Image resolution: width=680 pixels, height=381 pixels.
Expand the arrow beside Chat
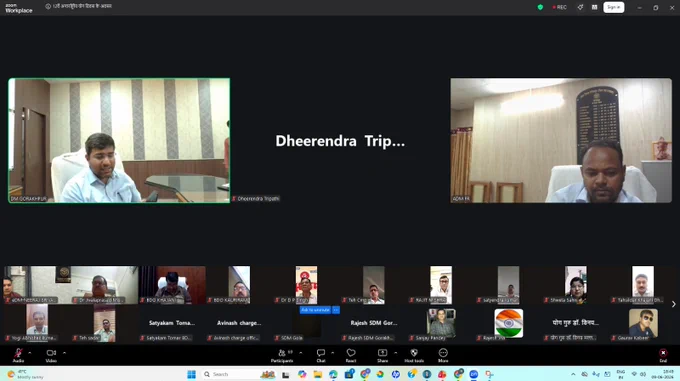pos(333,353)
